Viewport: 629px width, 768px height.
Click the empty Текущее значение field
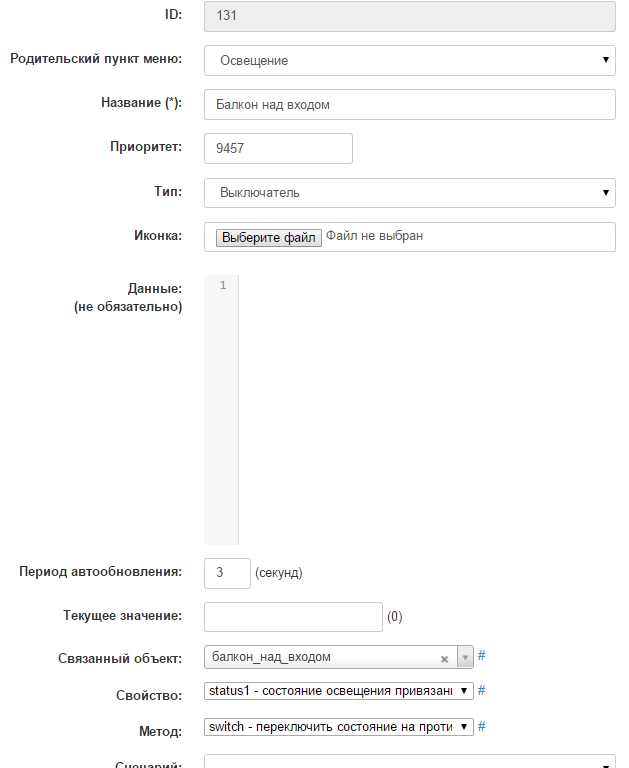(x=293, y=617)
